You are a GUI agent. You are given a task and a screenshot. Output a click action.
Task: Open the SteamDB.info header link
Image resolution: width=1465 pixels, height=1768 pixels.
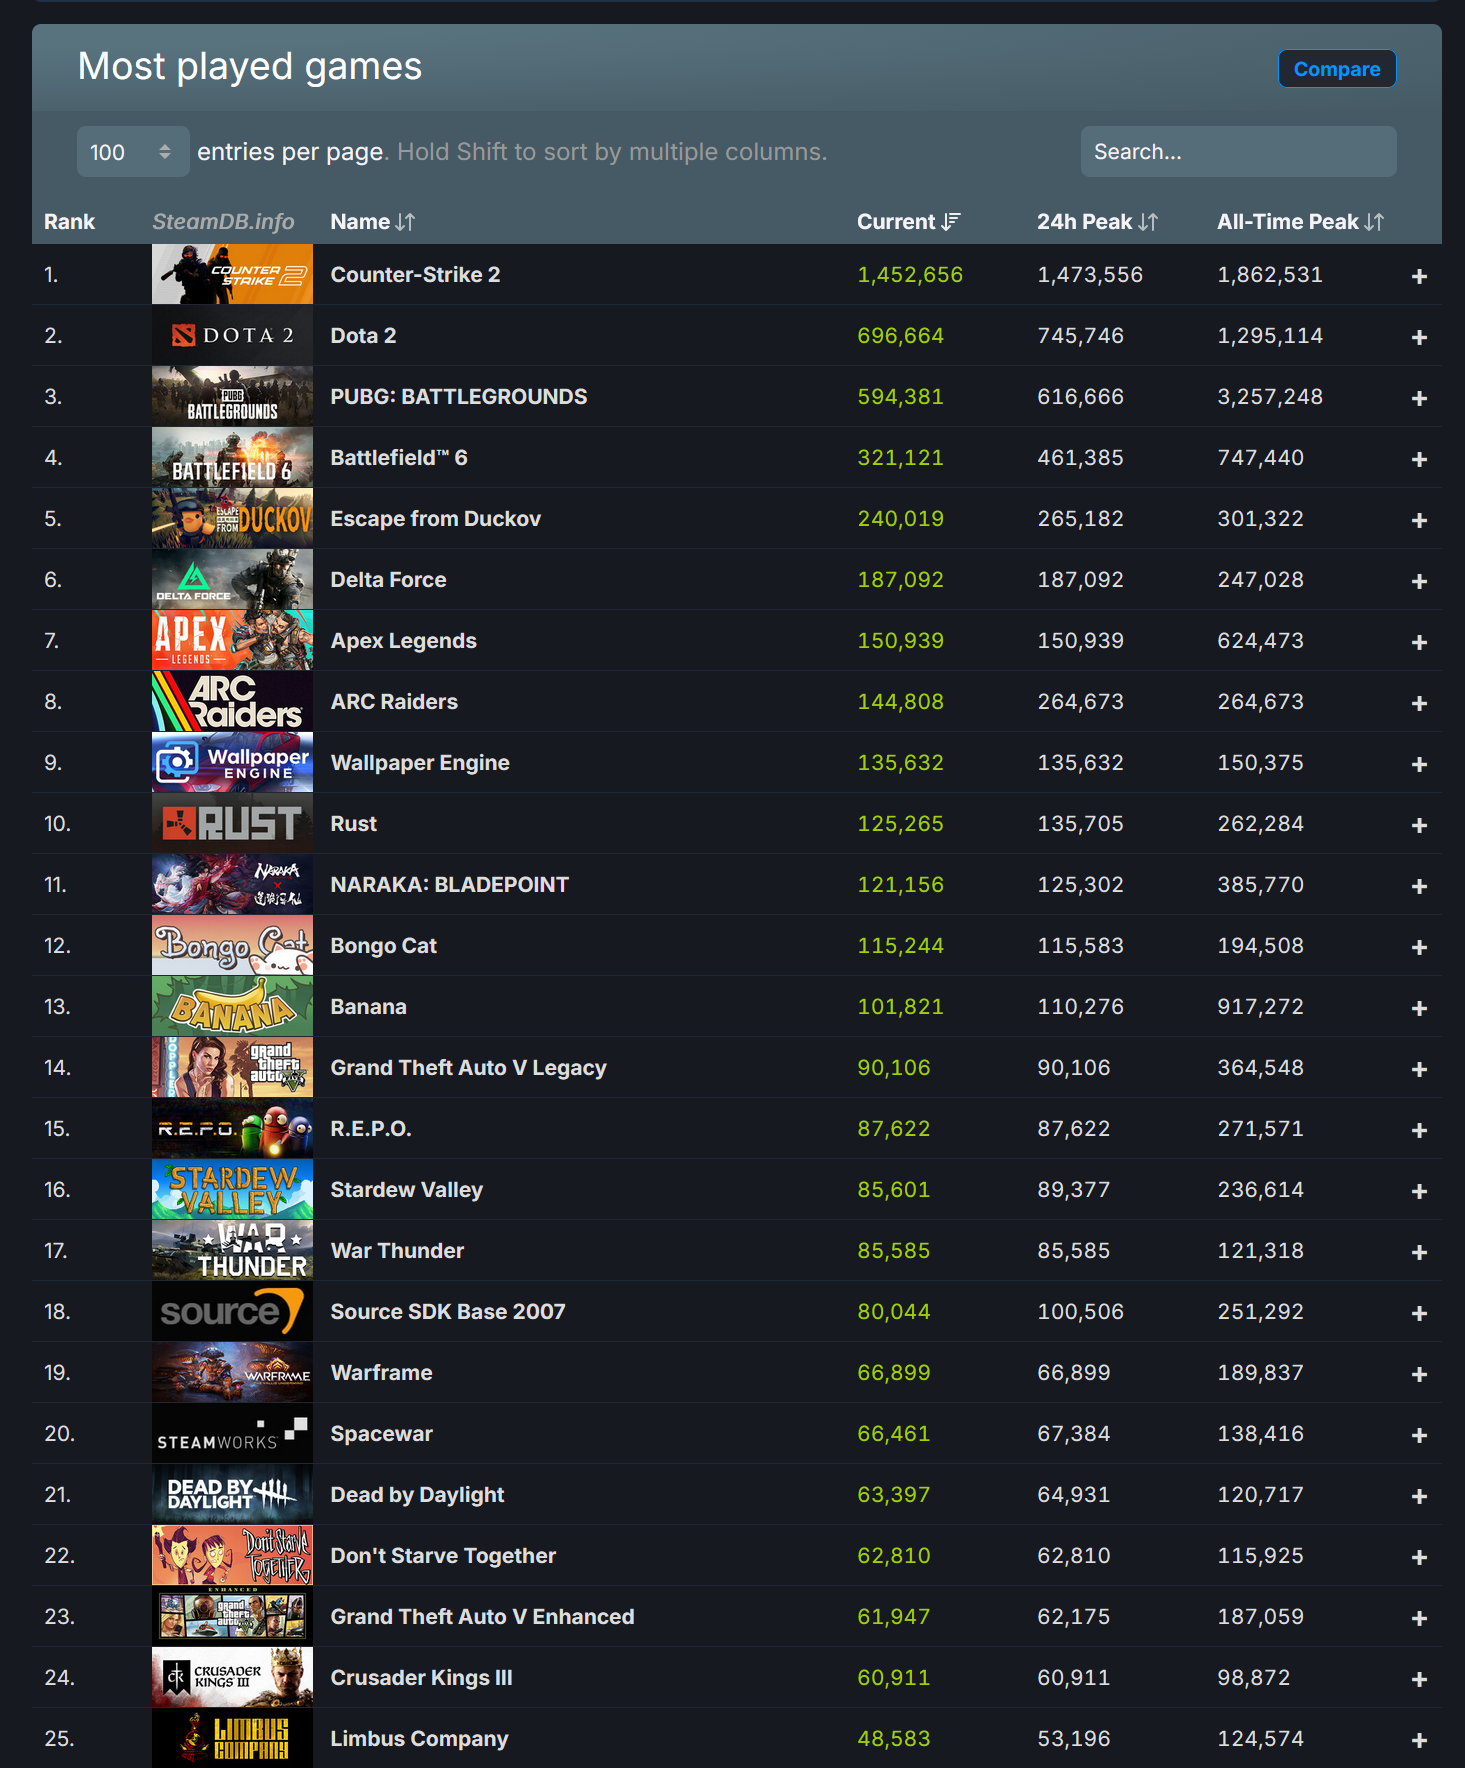pyautogui.click(x=223, y=222)
